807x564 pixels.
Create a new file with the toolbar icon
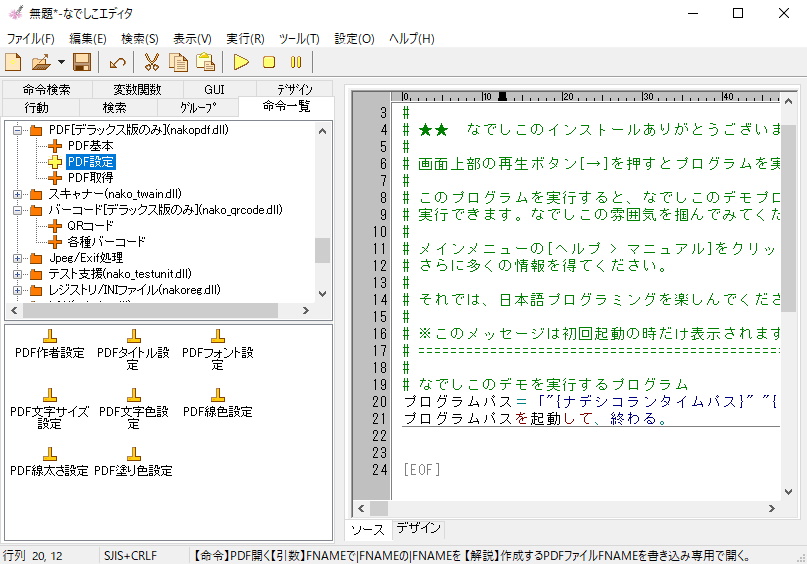(13, 62)
